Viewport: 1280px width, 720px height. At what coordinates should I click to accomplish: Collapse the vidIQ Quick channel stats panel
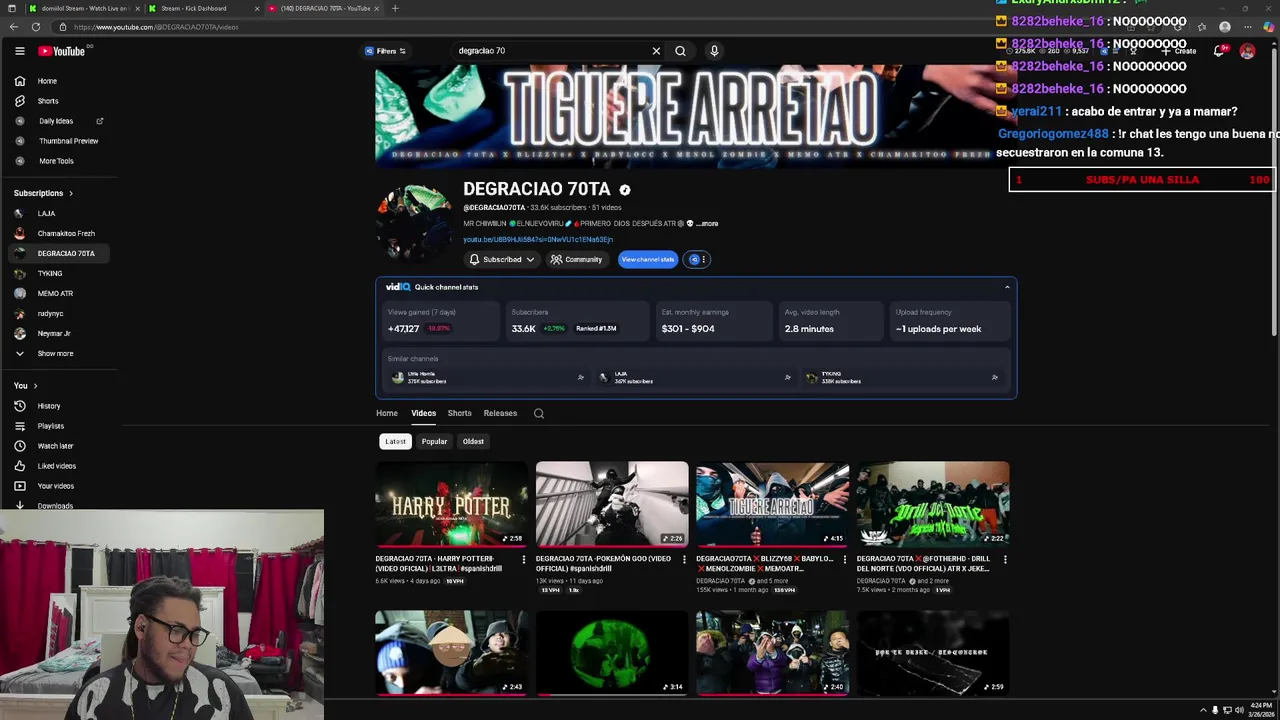coord(1007,287)
